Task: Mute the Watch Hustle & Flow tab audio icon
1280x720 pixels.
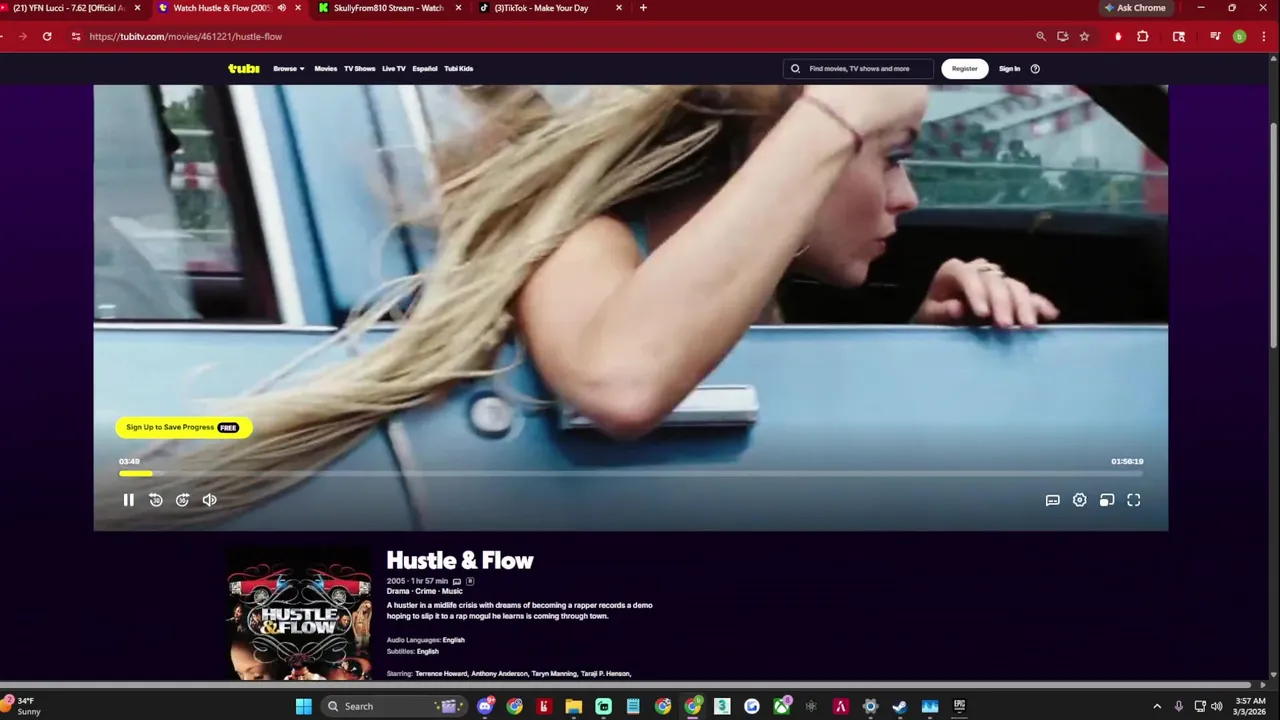Action: coord(281,8)
